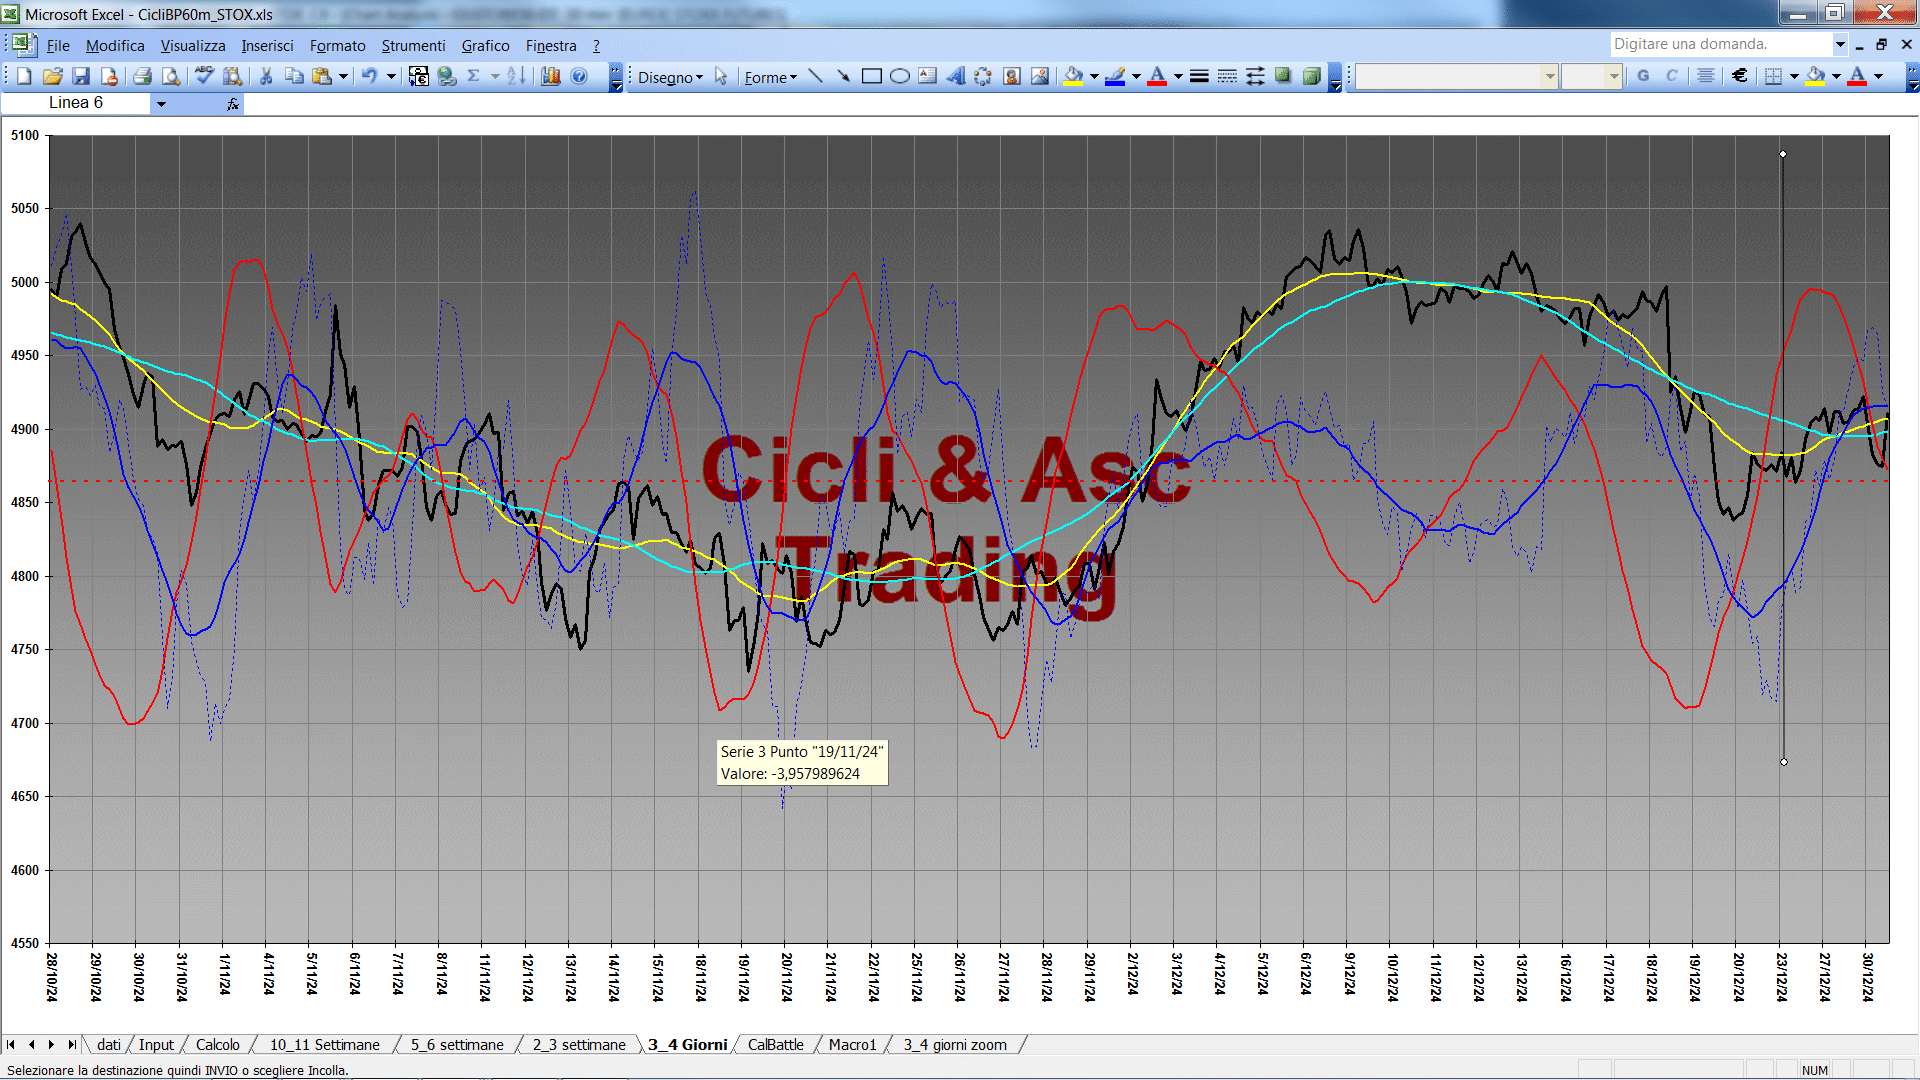The width and height of the screenshot is (1920, 1080).
Task: Click the Sort ascending icon
Action: click(516, 76)
